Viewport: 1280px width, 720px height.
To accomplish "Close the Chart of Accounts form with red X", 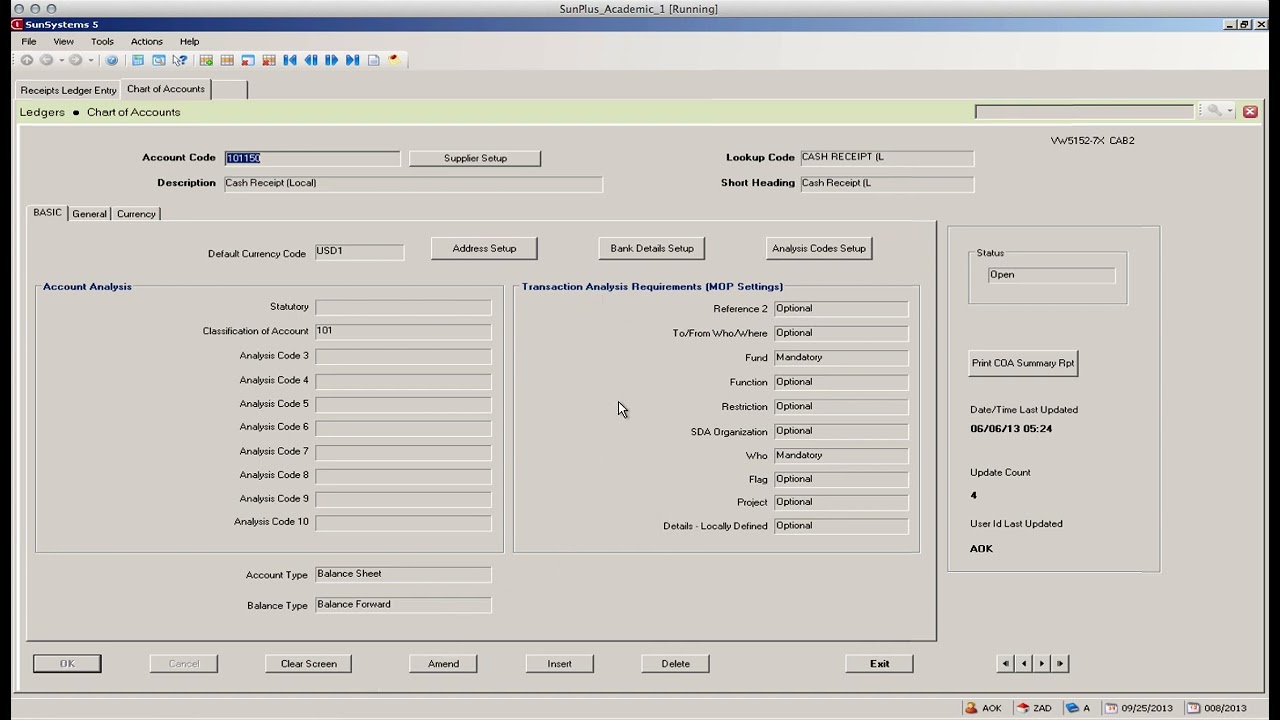I will pos(1250,111).
